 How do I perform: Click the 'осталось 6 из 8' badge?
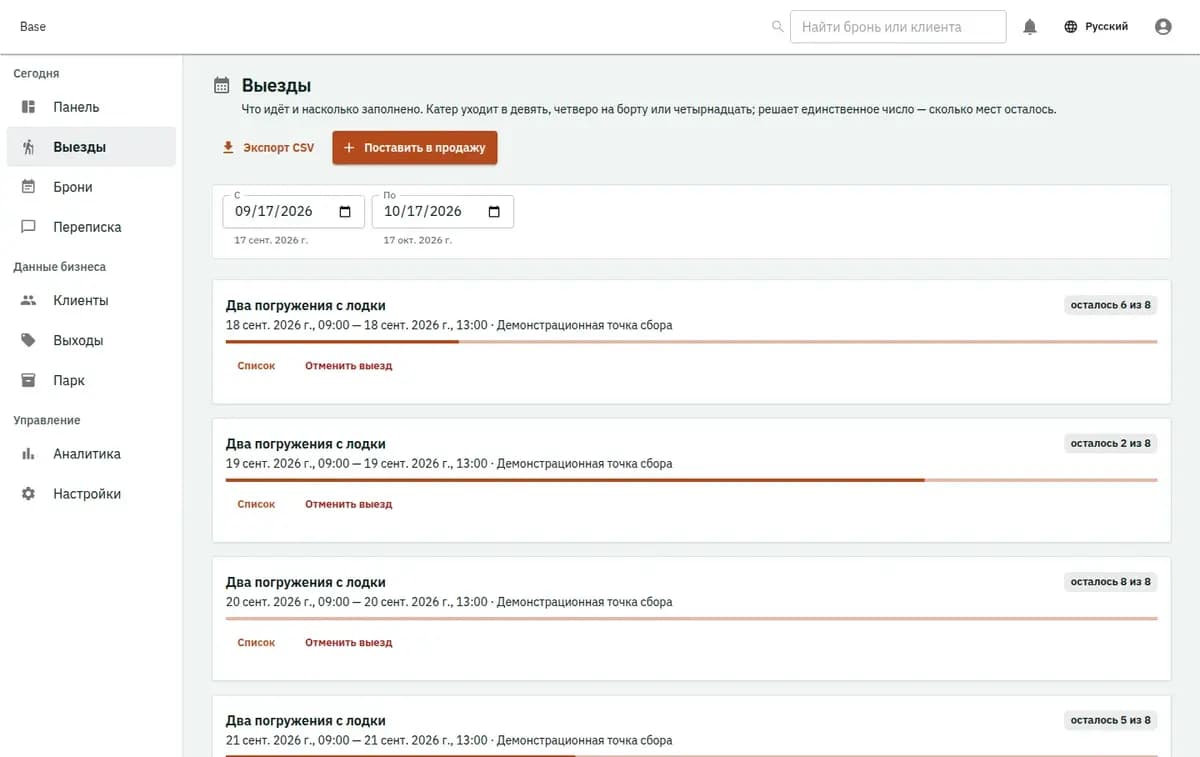(1111, 305)
